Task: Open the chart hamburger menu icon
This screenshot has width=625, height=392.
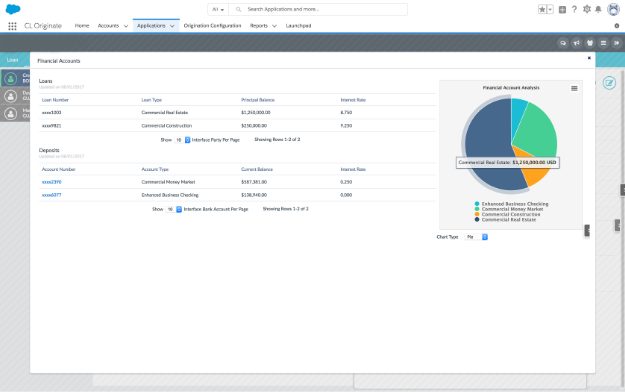Action: point(574,89)
